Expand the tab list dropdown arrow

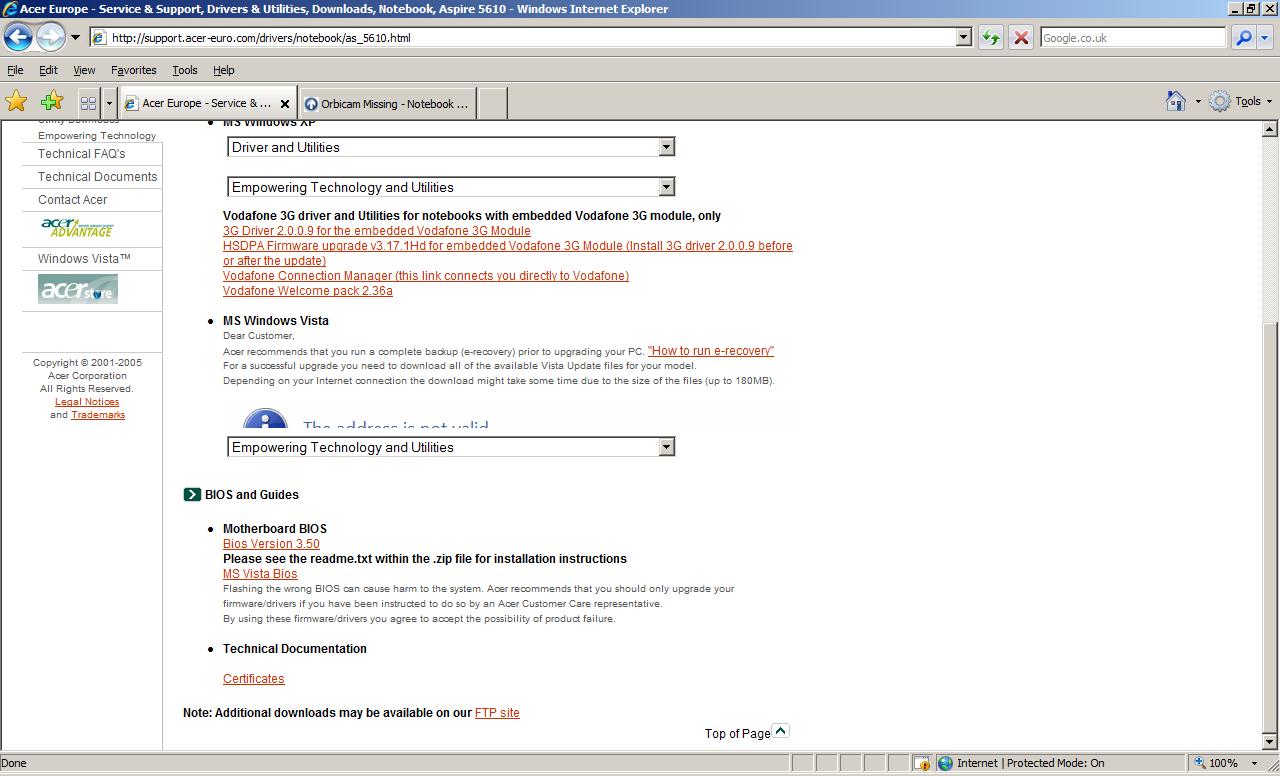(109, 103)
